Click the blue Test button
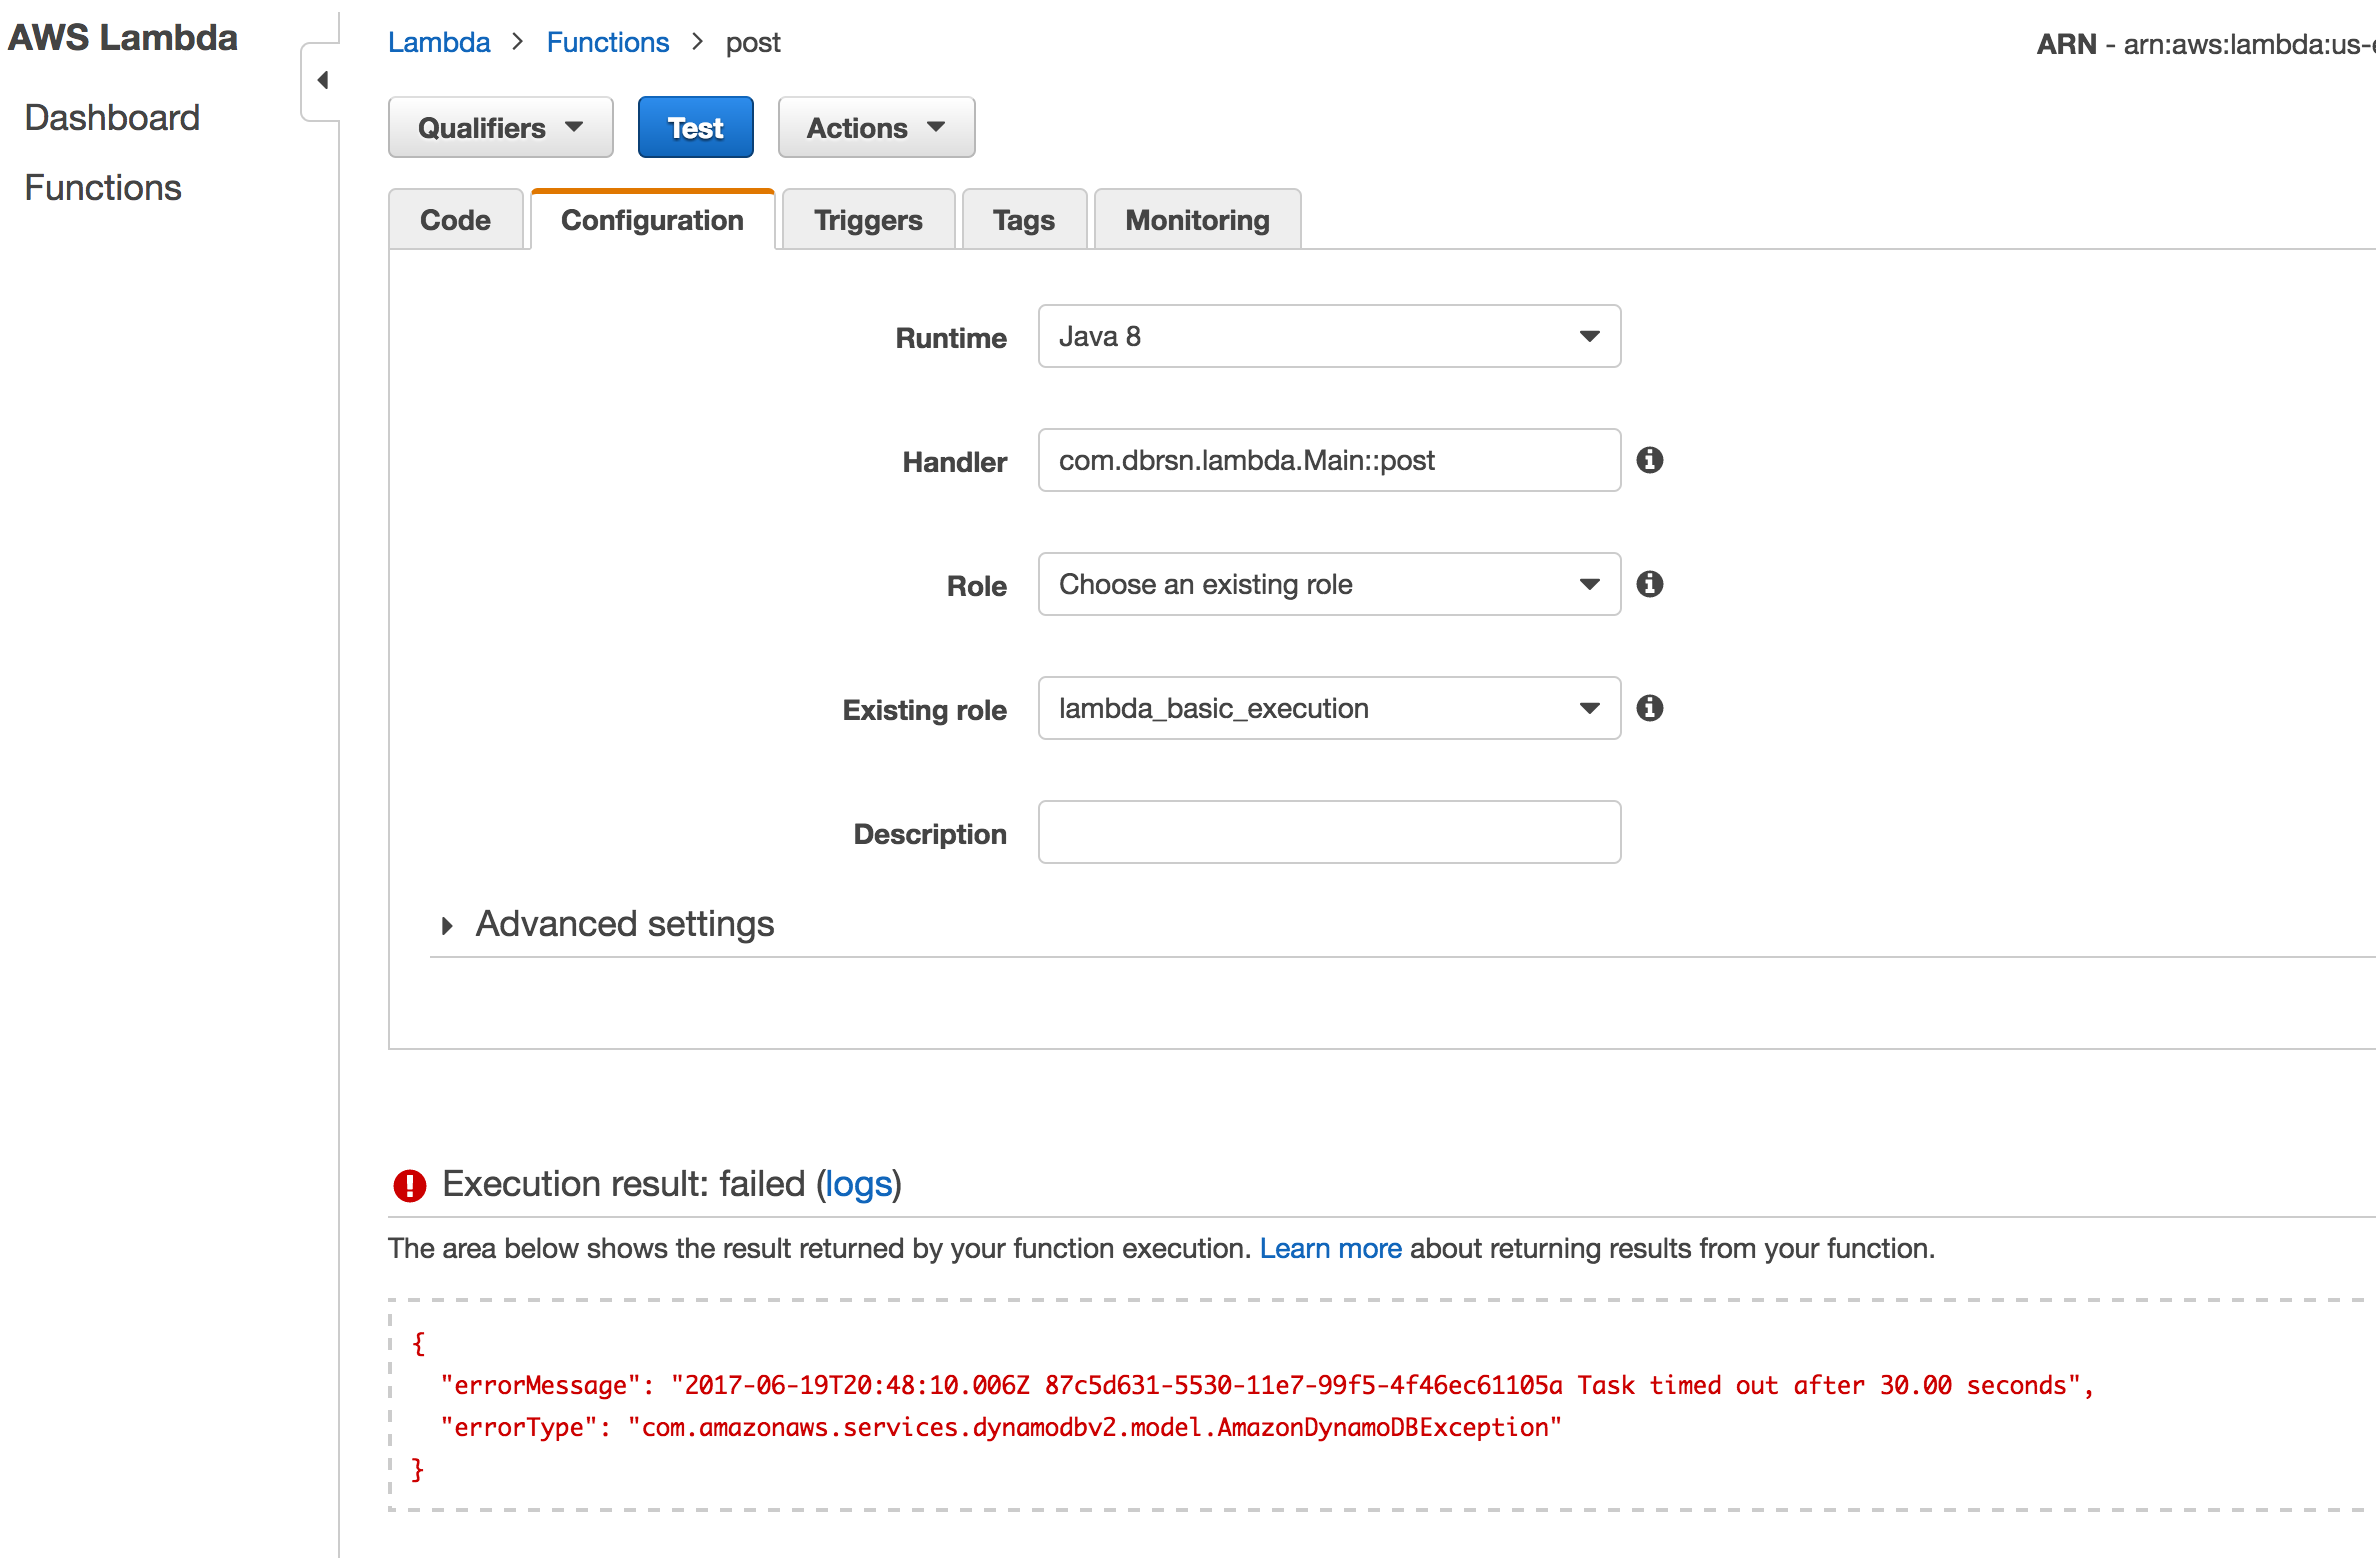 [x=696, y=127]
